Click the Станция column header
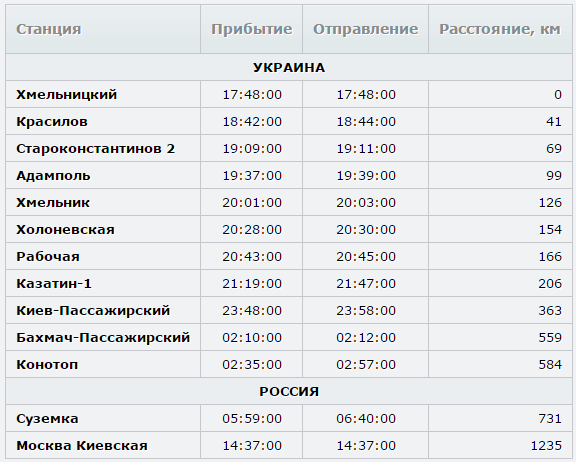This screenshot has width=576, height=462. 48,29
